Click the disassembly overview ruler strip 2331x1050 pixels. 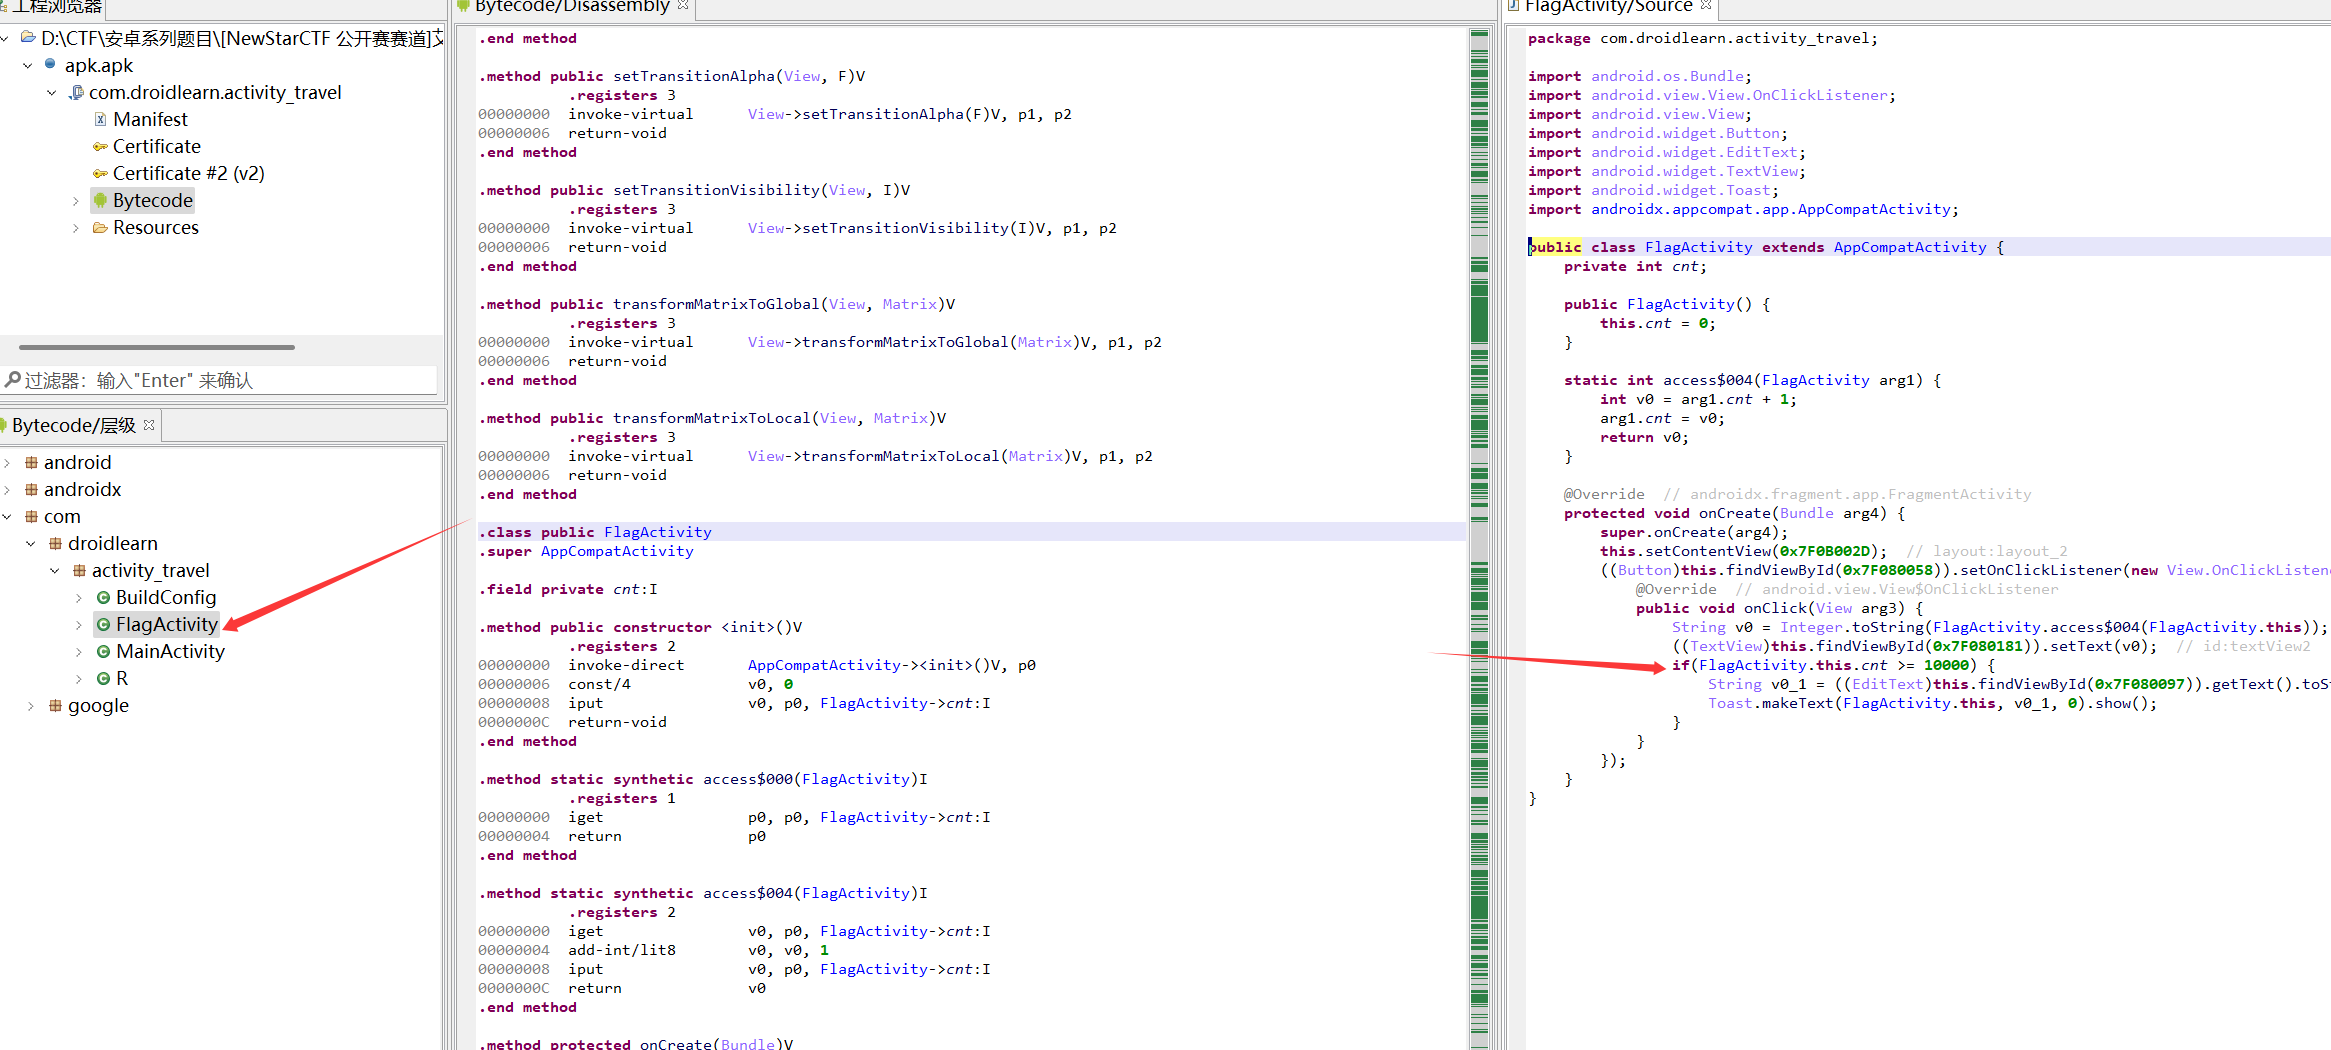1479,540
